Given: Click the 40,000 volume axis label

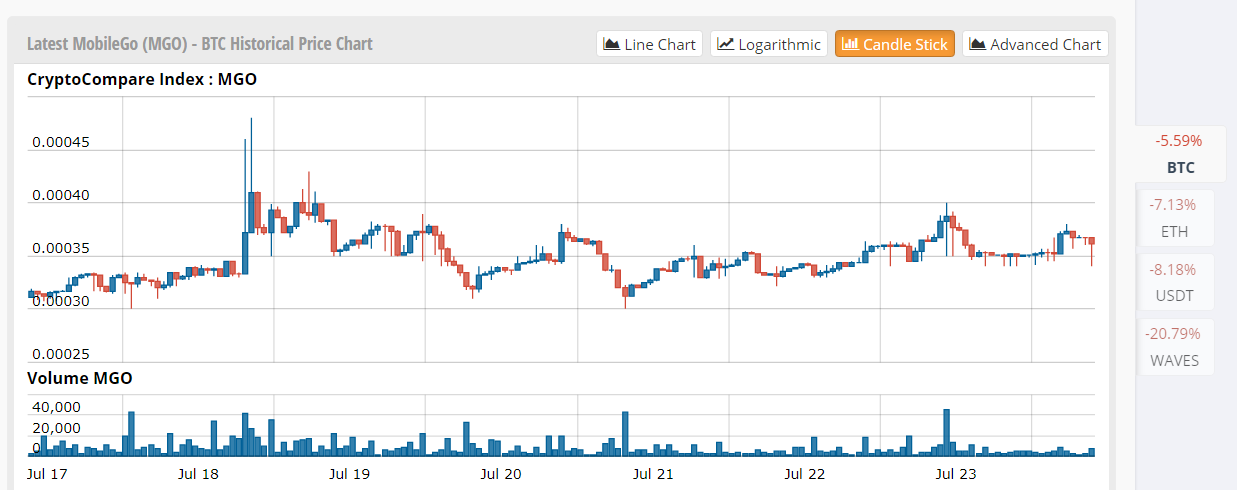Looking at the screenshot, I should tap(56, 407).
